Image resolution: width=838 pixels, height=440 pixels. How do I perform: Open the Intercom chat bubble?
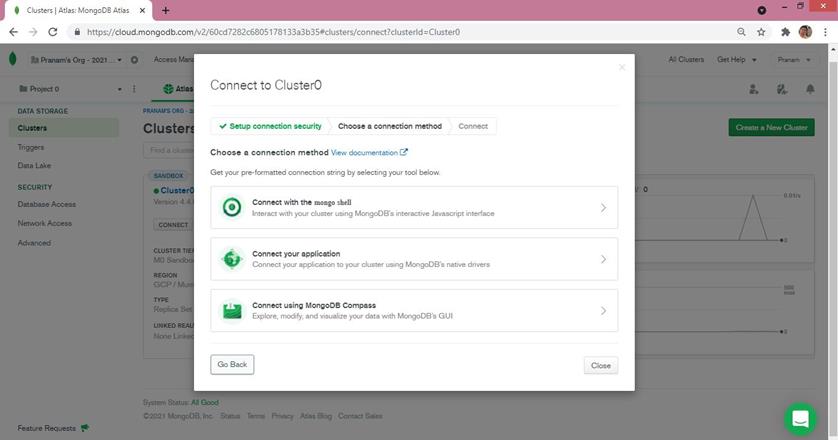tap(800, 419)
